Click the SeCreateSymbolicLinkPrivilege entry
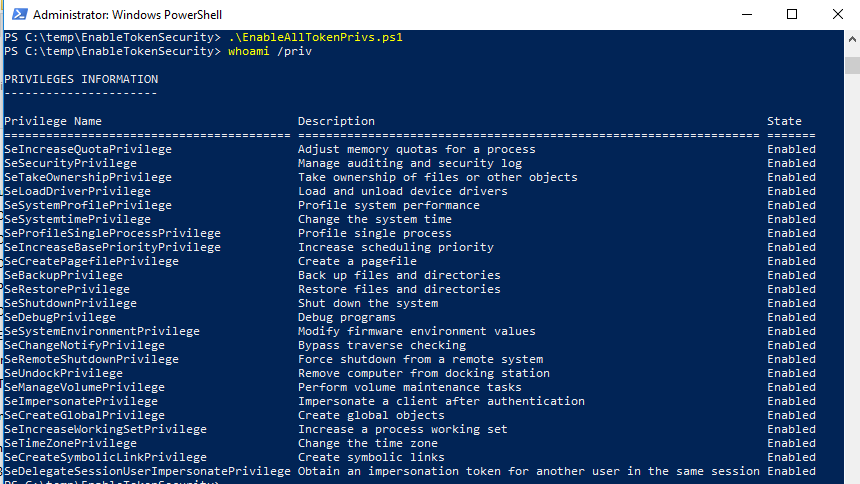The image size is (860, 484). pyautogui.click(x=106, y=457)
